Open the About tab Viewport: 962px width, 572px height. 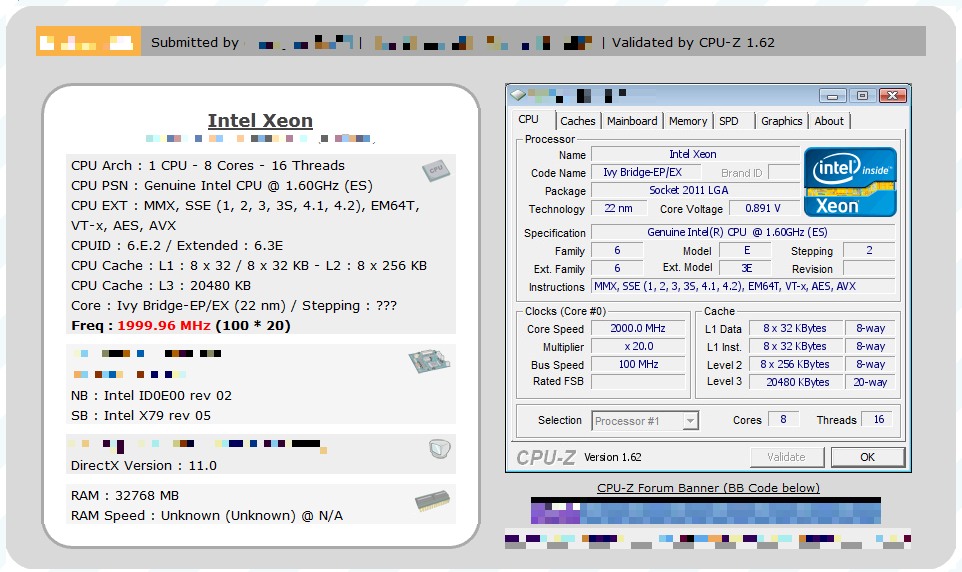pyautogui.click(x=829, y=121)
